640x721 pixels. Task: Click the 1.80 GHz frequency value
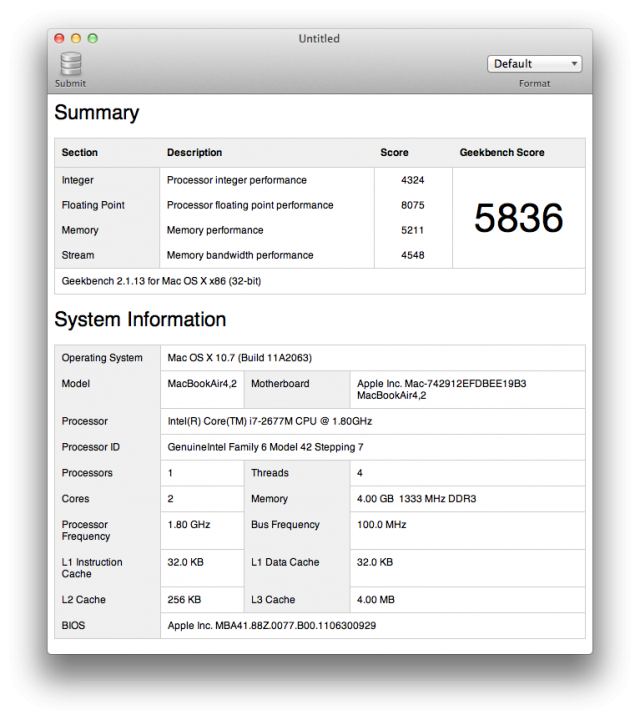click(x=189, y=525)
